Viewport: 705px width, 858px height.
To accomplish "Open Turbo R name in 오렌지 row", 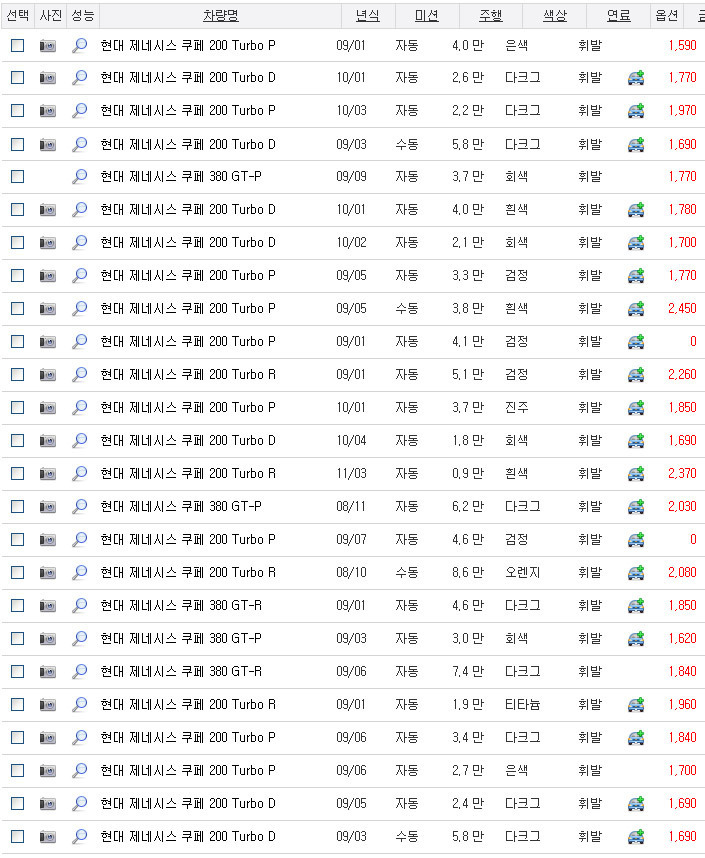I will [188, 572].
